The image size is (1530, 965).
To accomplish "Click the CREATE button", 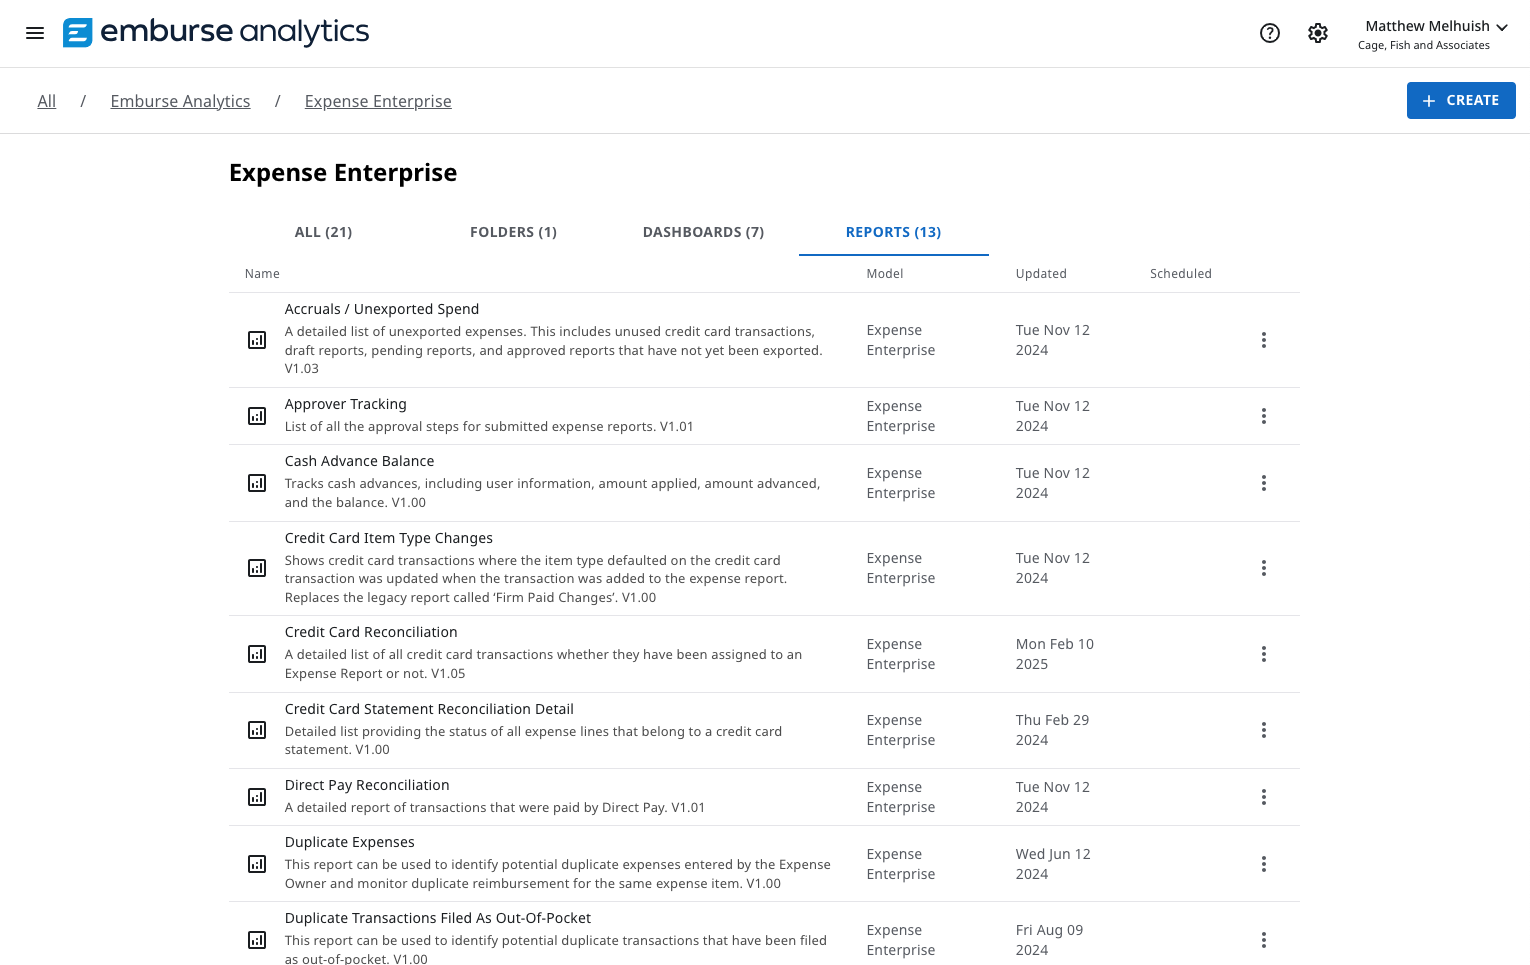I will (x=1461, y=100).
